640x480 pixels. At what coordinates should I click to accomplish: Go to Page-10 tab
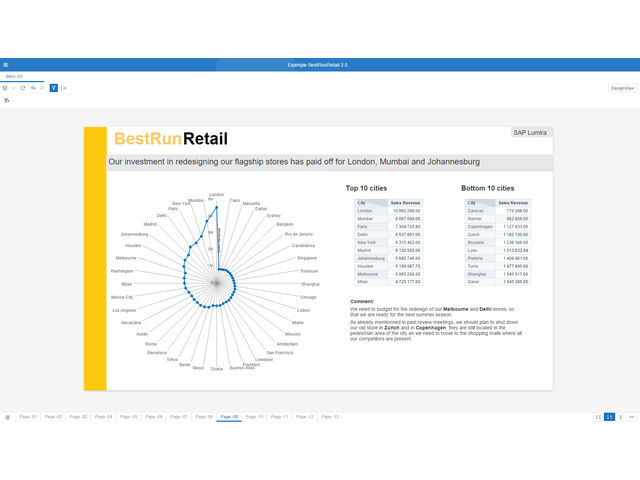[x=254, y=416]
